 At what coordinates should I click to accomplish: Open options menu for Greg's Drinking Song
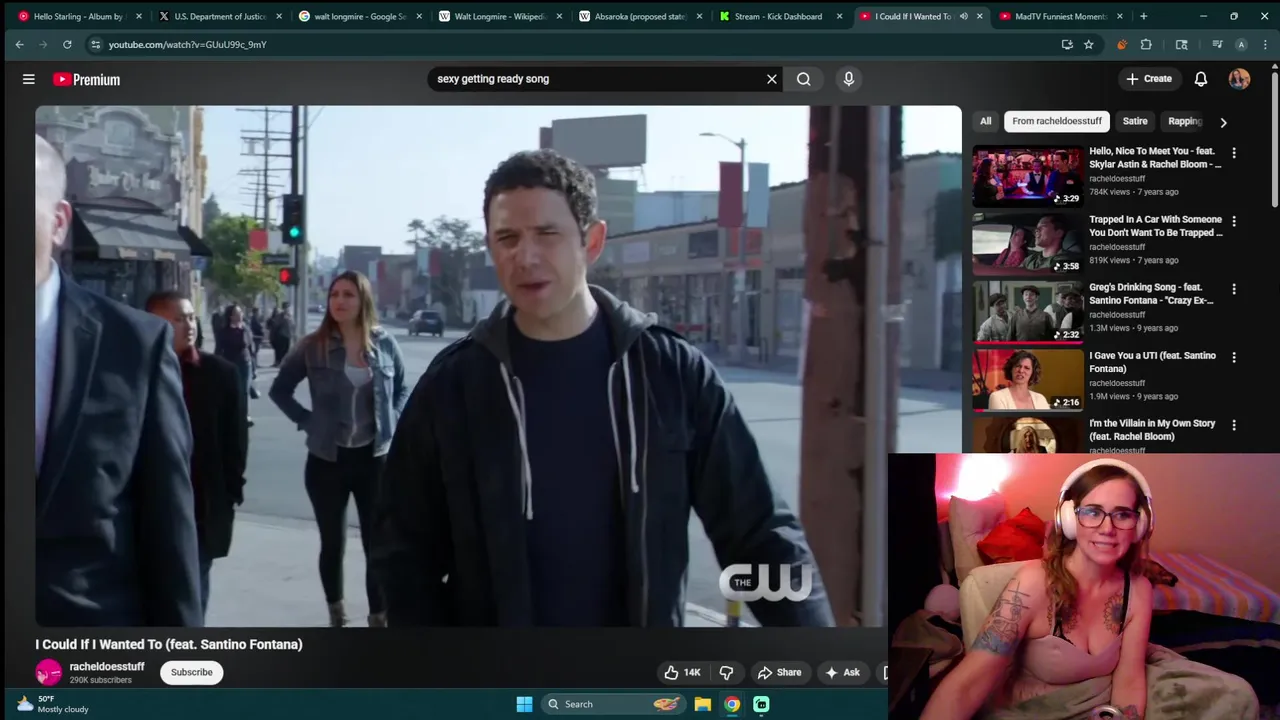click(x=1234, y=289)
